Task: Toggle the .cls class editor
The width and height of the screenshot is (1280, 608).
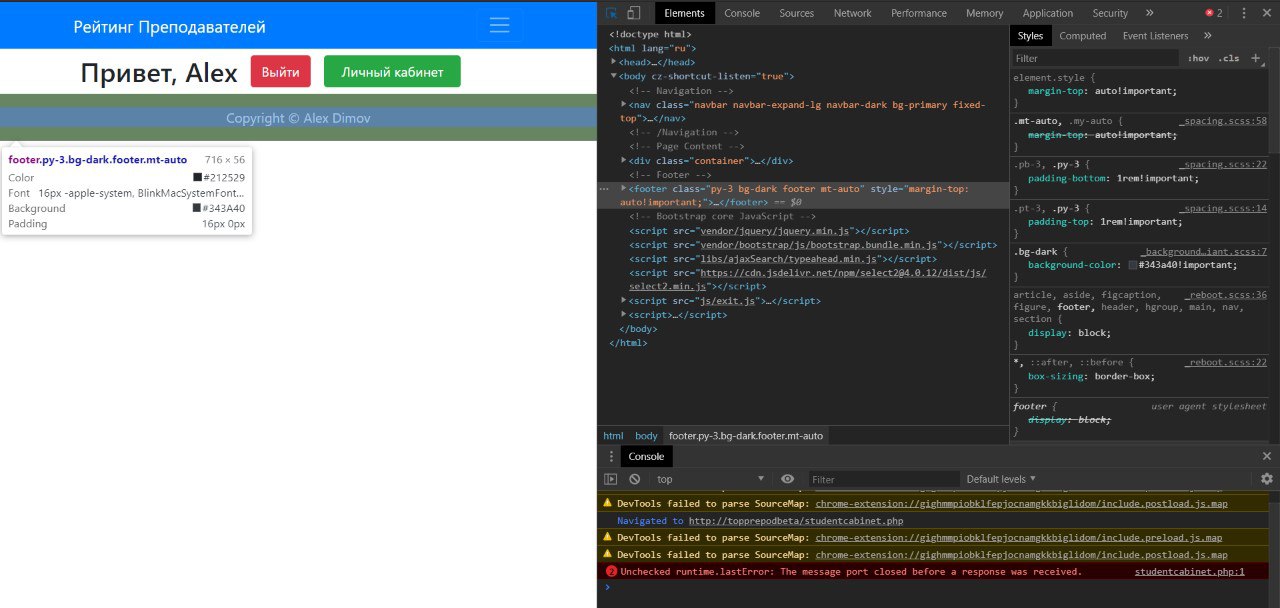Action: (x=1230, y=58)
